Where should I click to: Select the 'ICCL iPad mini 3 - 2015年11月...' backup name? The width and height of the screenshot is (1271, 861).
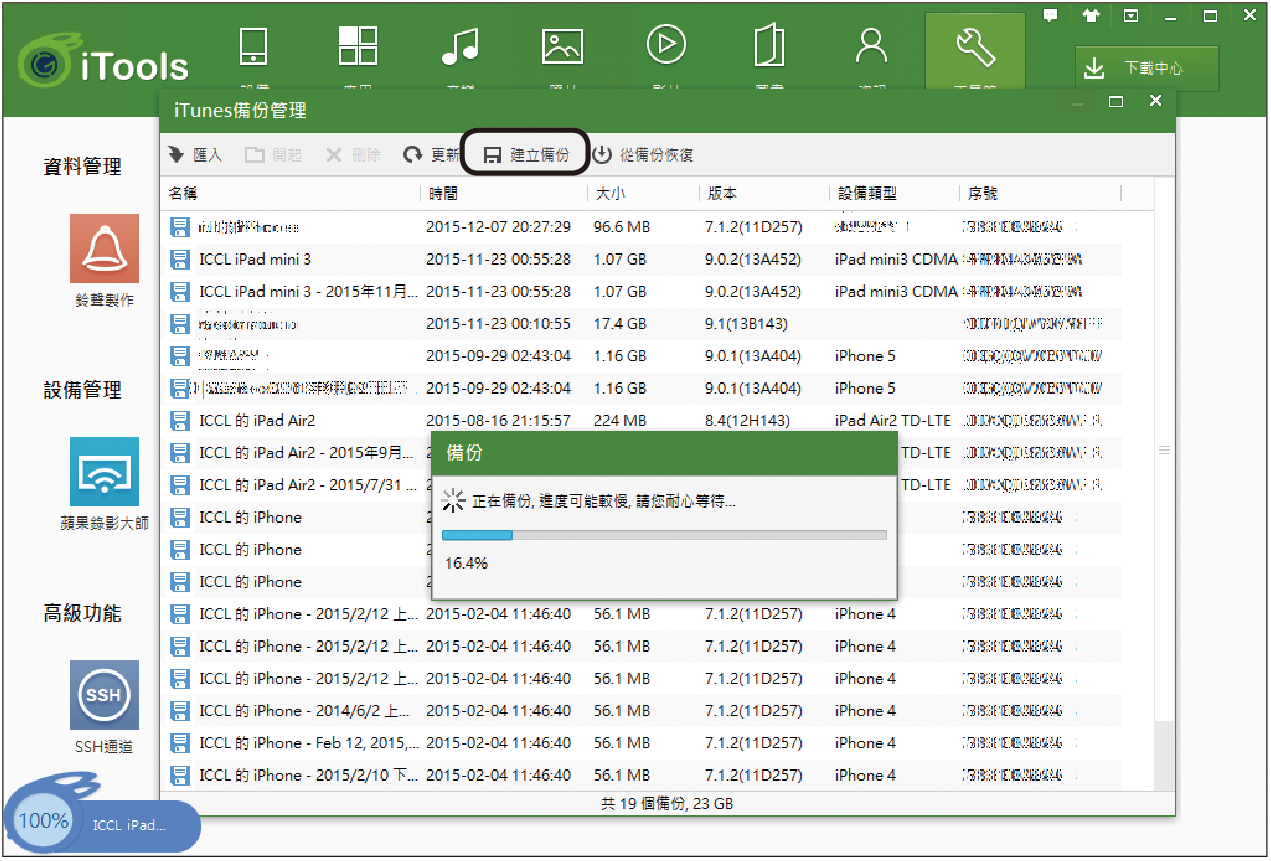point(309,292)
